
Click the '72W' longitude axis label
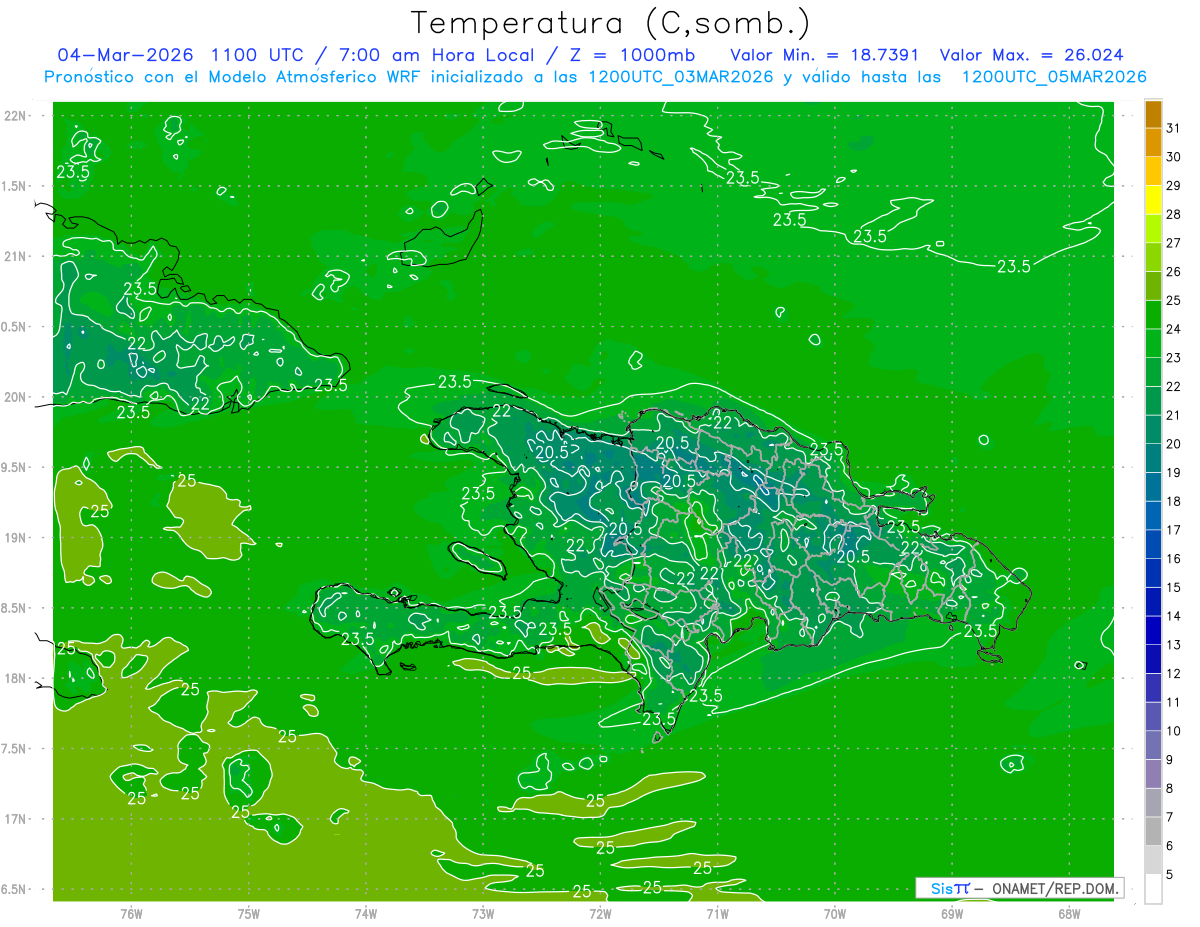pyautogui.click(x=600, y=913)
